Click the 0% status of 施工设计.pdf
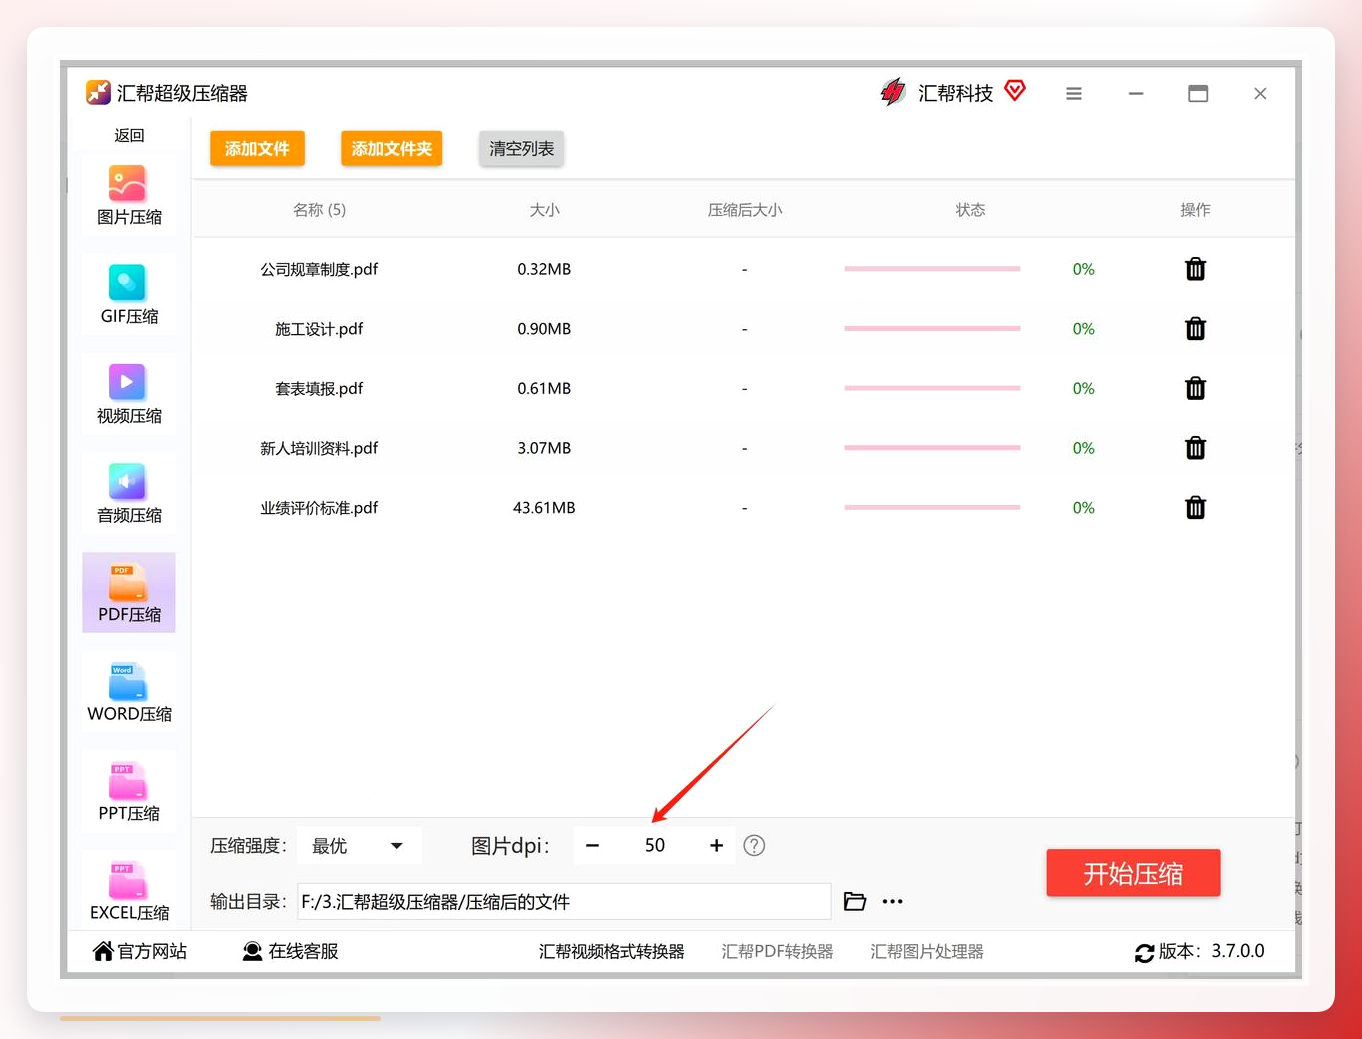This screenshot has height=1039, width=1362. [1083, 329]
